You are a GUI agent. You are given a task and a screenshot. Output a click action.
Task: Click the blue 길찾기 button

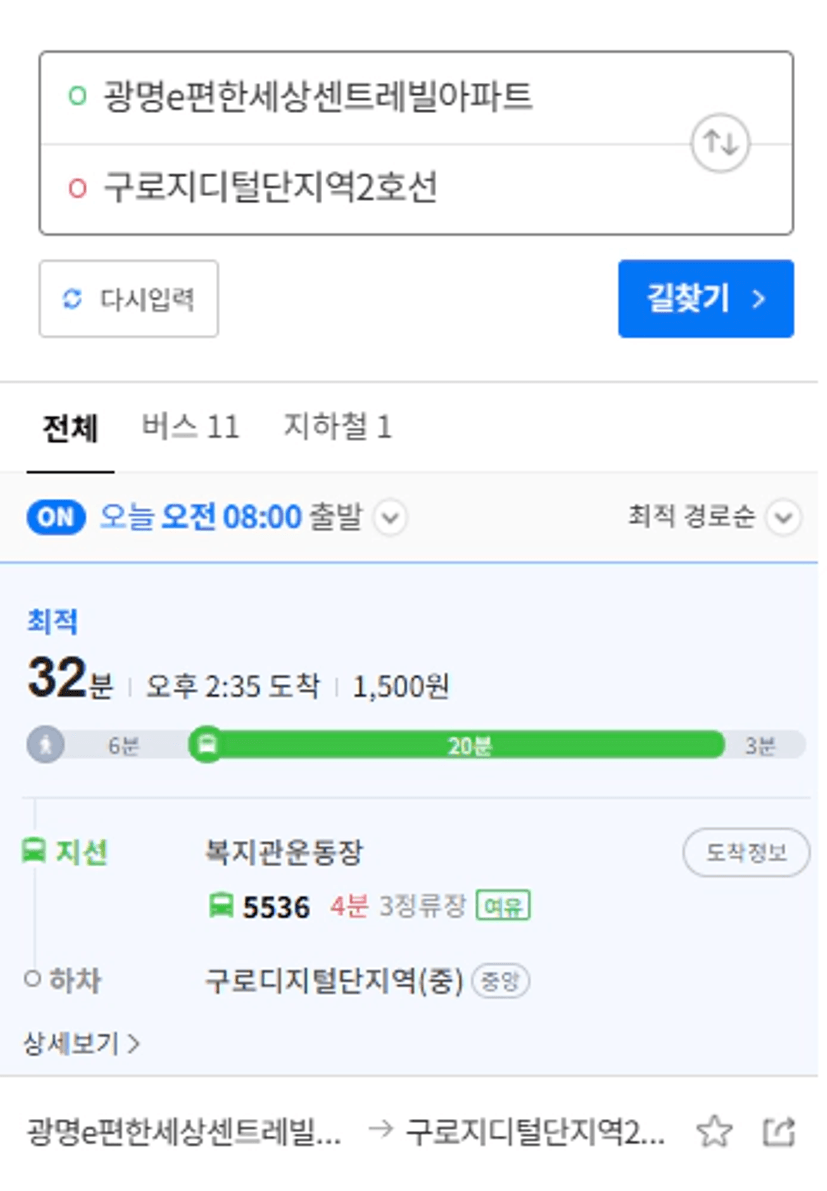(706, 299)
